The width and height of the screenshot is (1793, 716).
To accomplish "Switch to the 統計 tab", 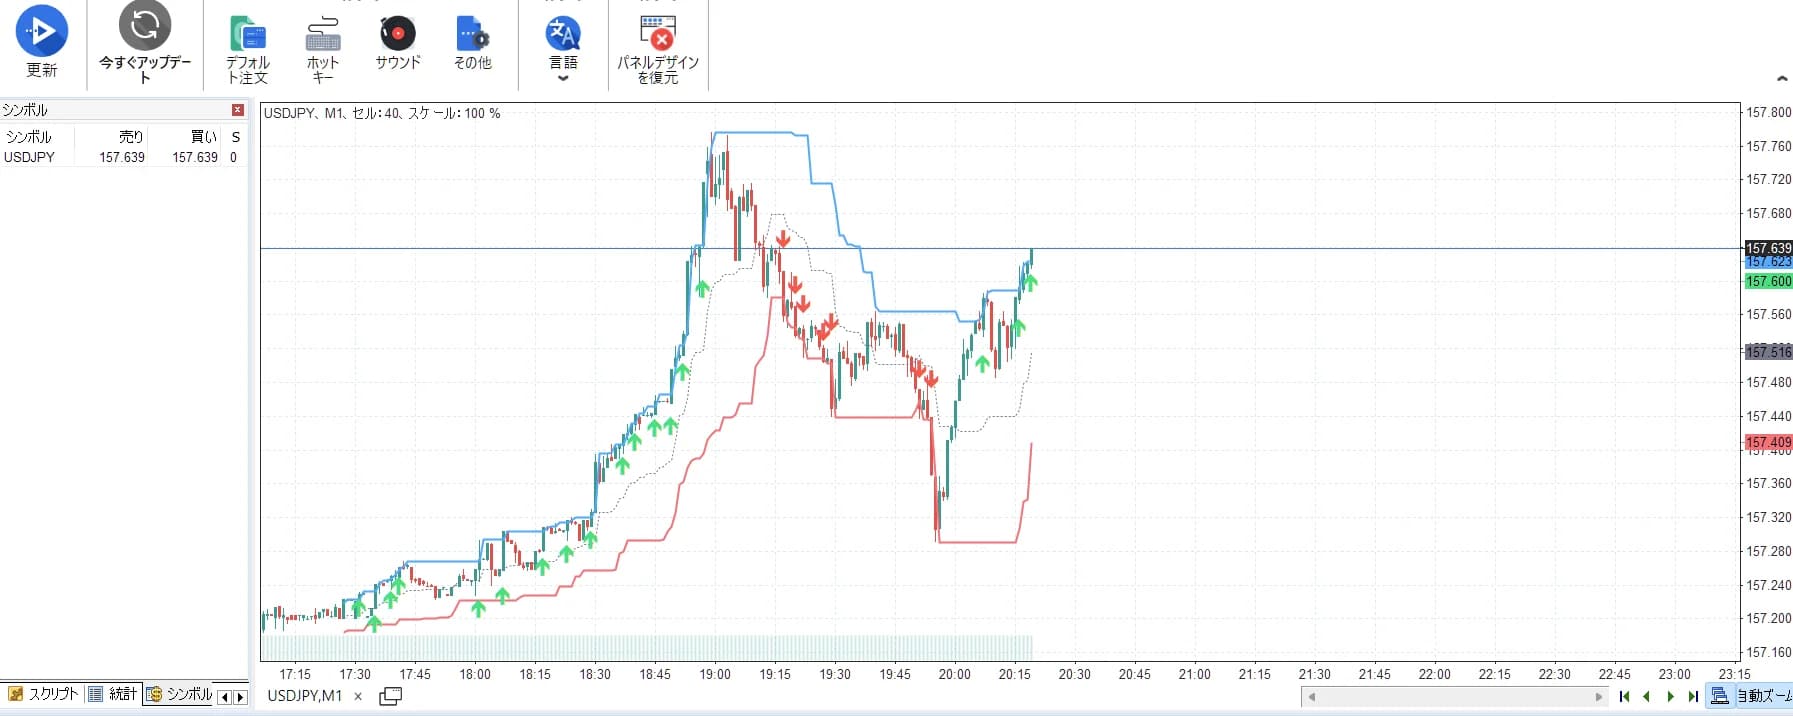I will (x=113, y=694).
